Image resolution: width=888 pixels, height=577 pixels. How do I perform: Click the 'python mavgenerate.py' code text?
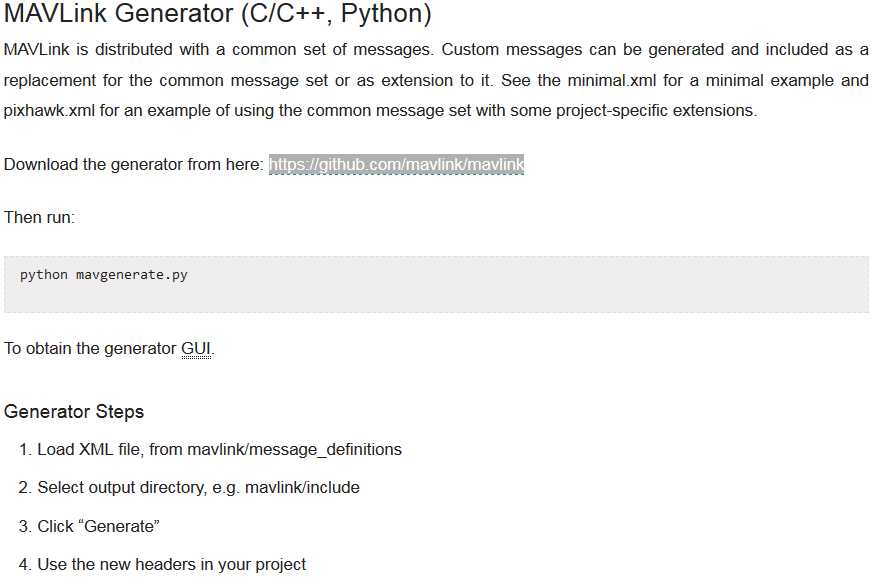click(x=103, y=275)
